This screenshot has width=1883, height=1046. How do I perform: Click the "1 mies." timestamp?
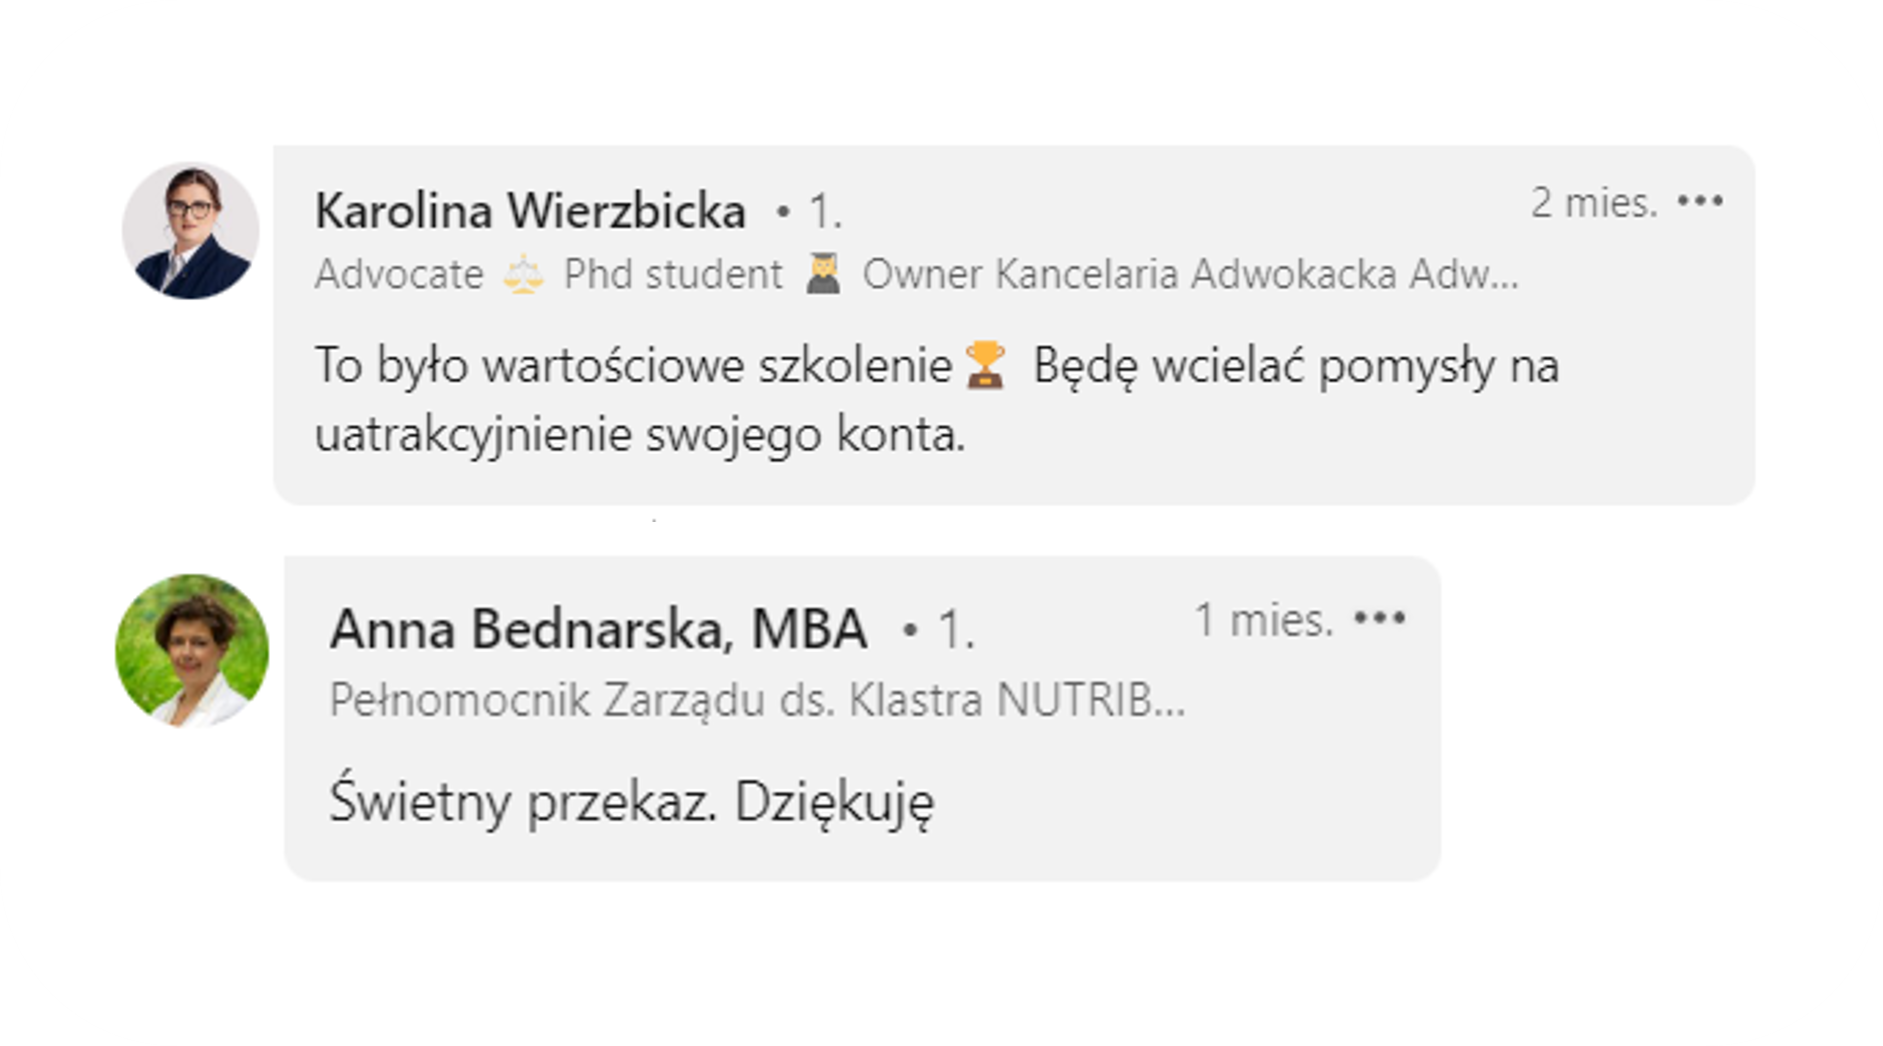pyautogui.click(x=1264, y=620)
